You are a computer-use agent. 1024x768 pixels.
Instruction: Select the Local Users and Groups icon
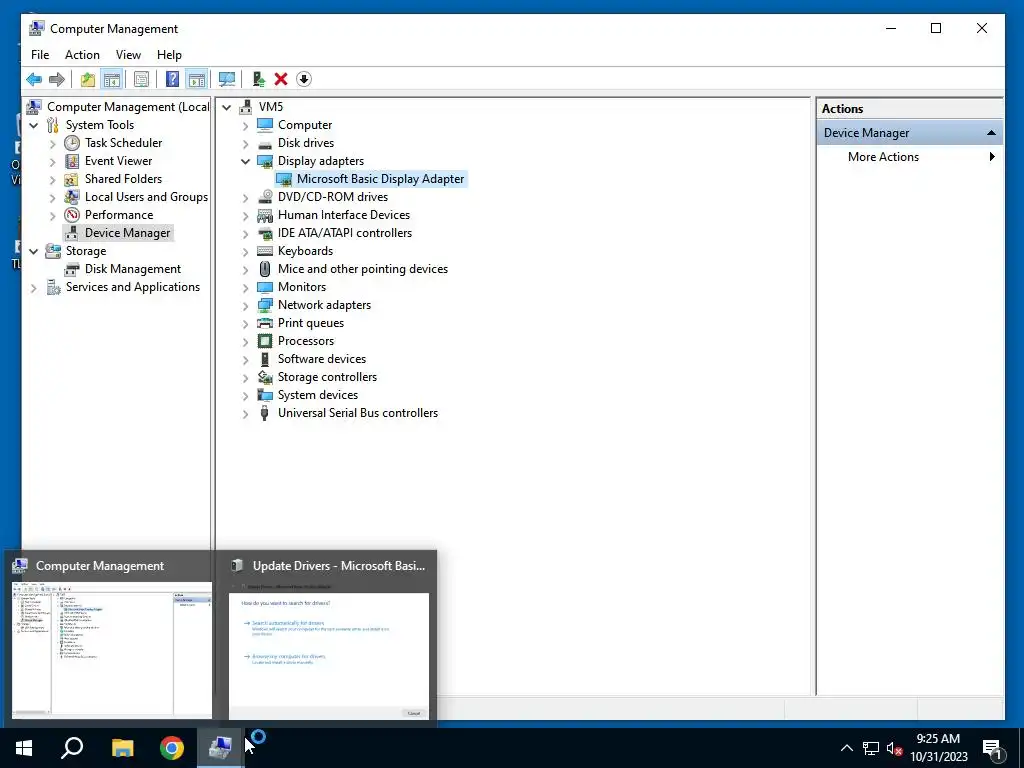[72, 197]
